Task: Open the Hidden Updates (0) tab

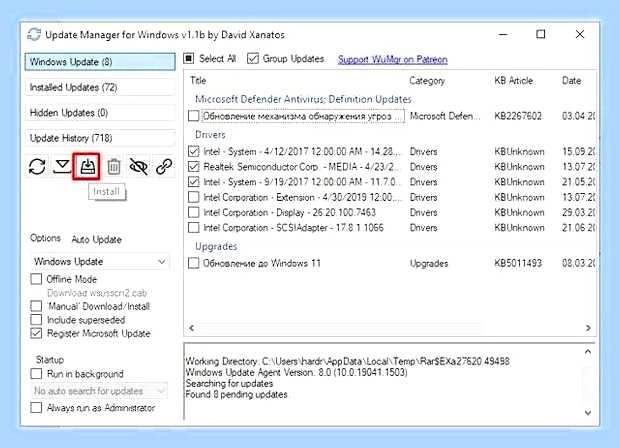Action: click(x=100, y=113)
